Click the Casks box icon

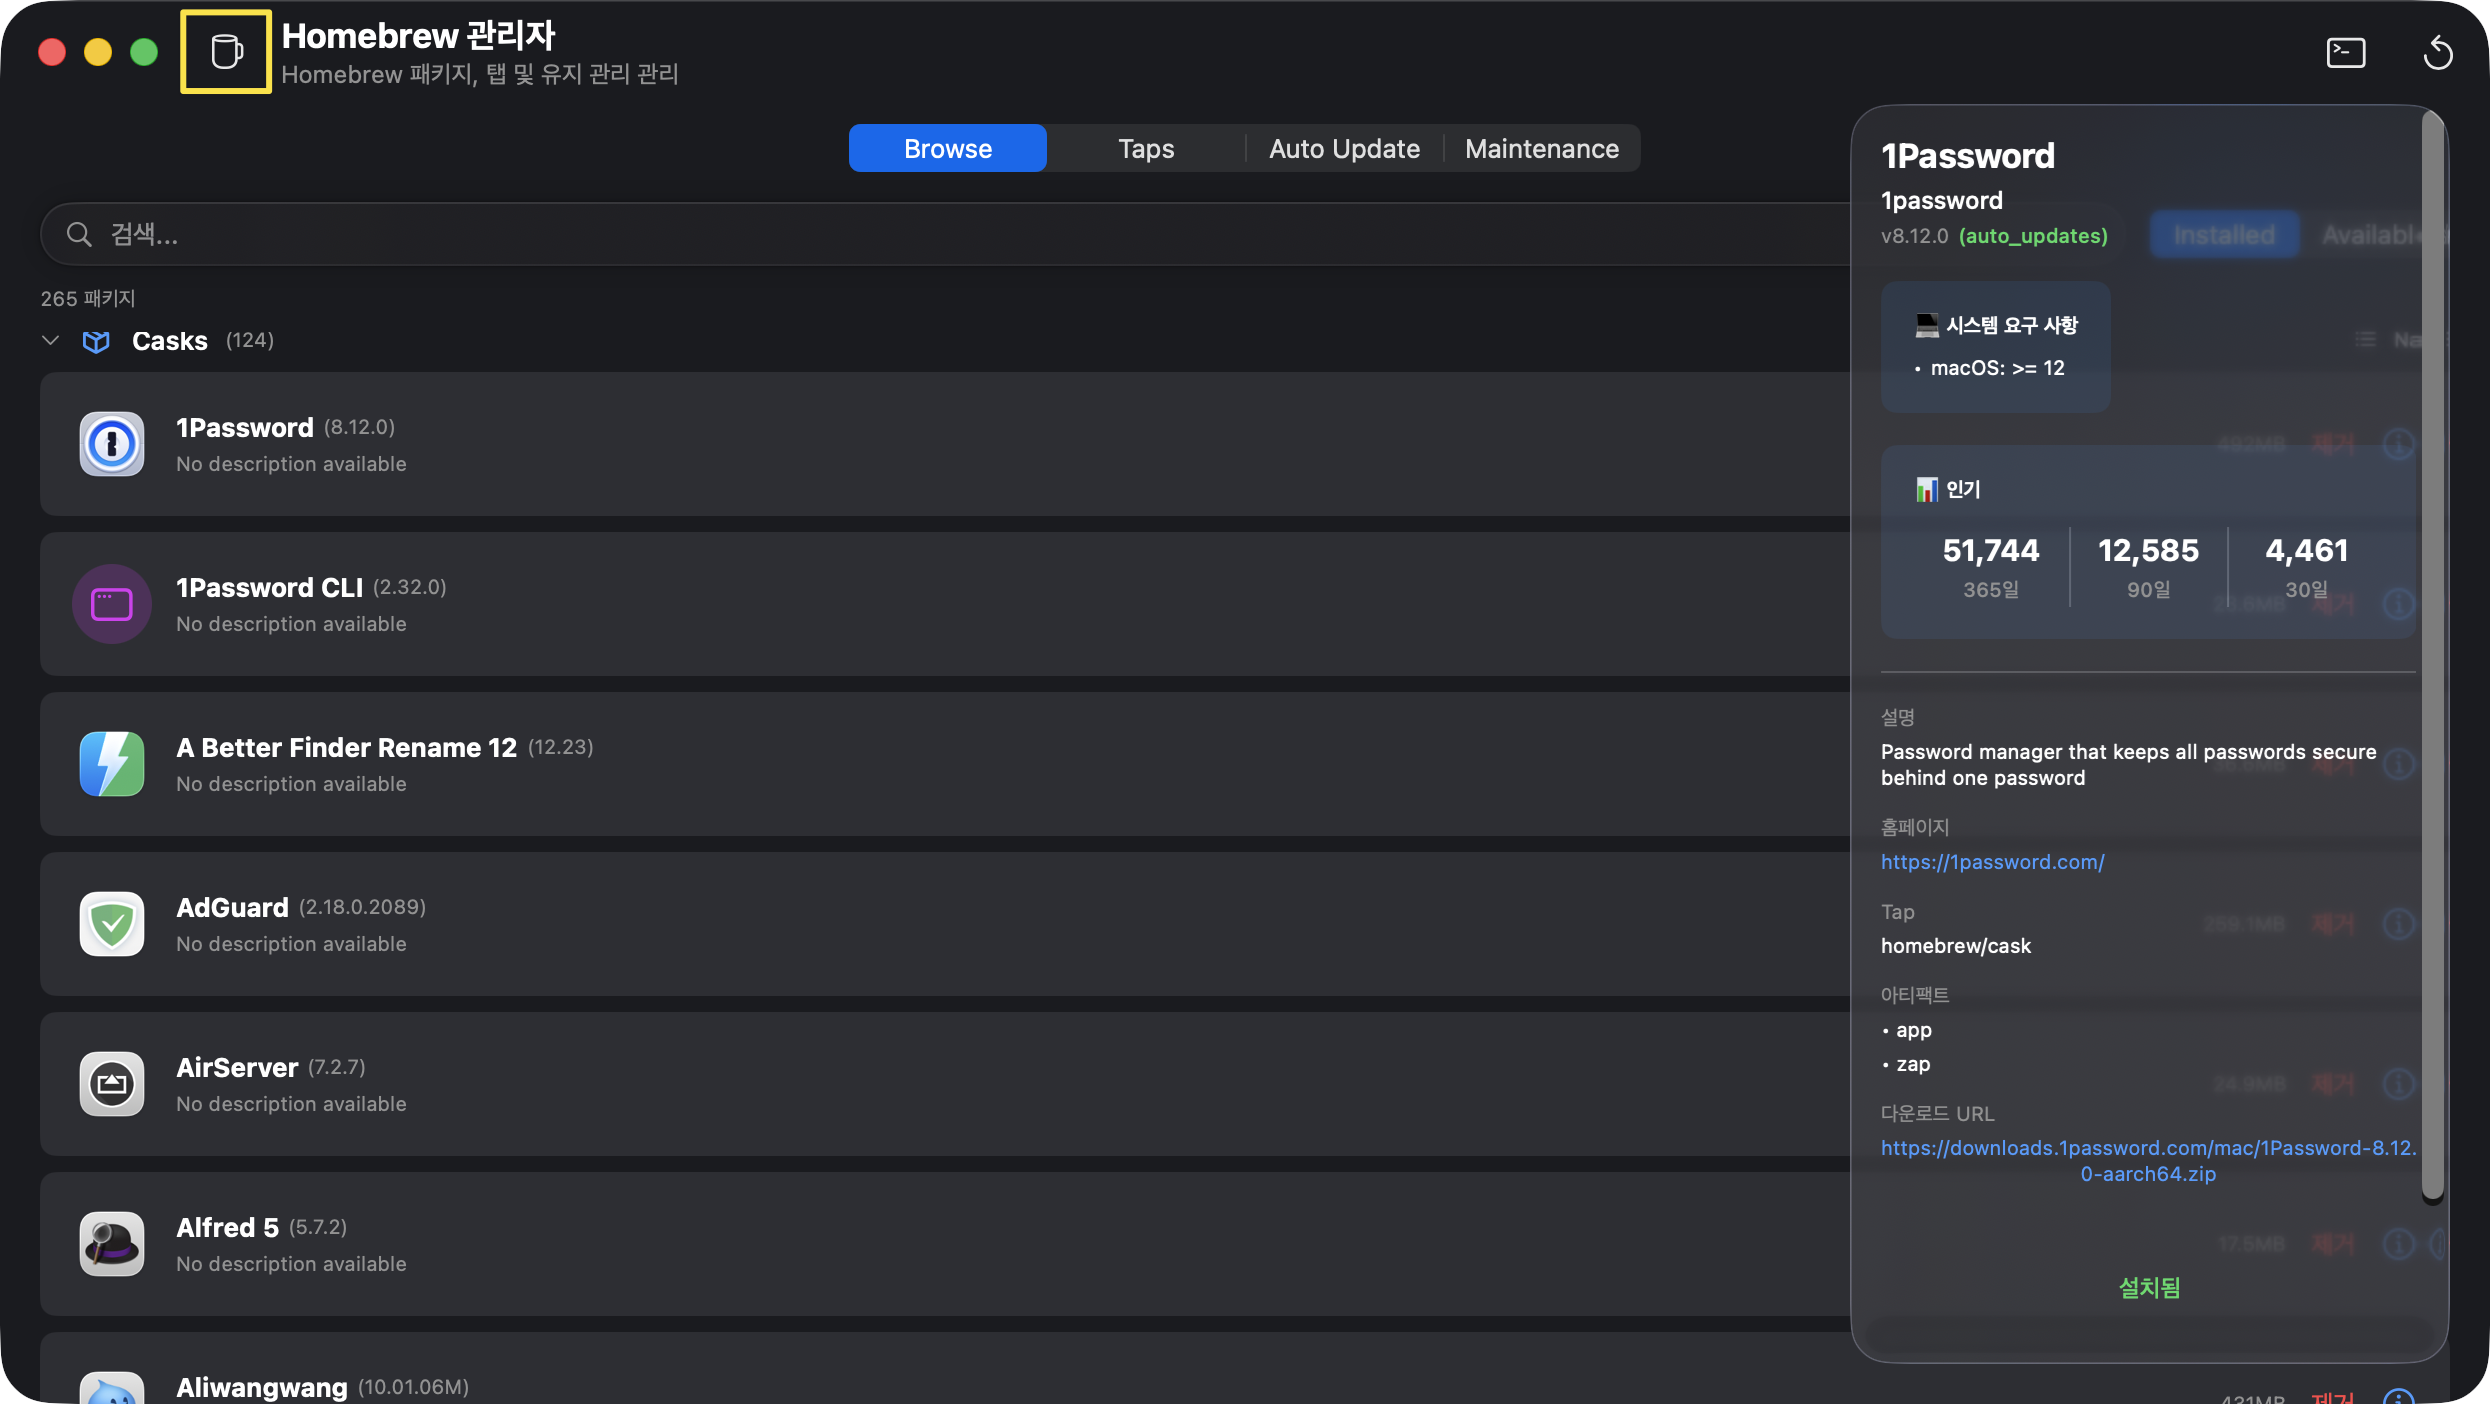click(96, 342)
